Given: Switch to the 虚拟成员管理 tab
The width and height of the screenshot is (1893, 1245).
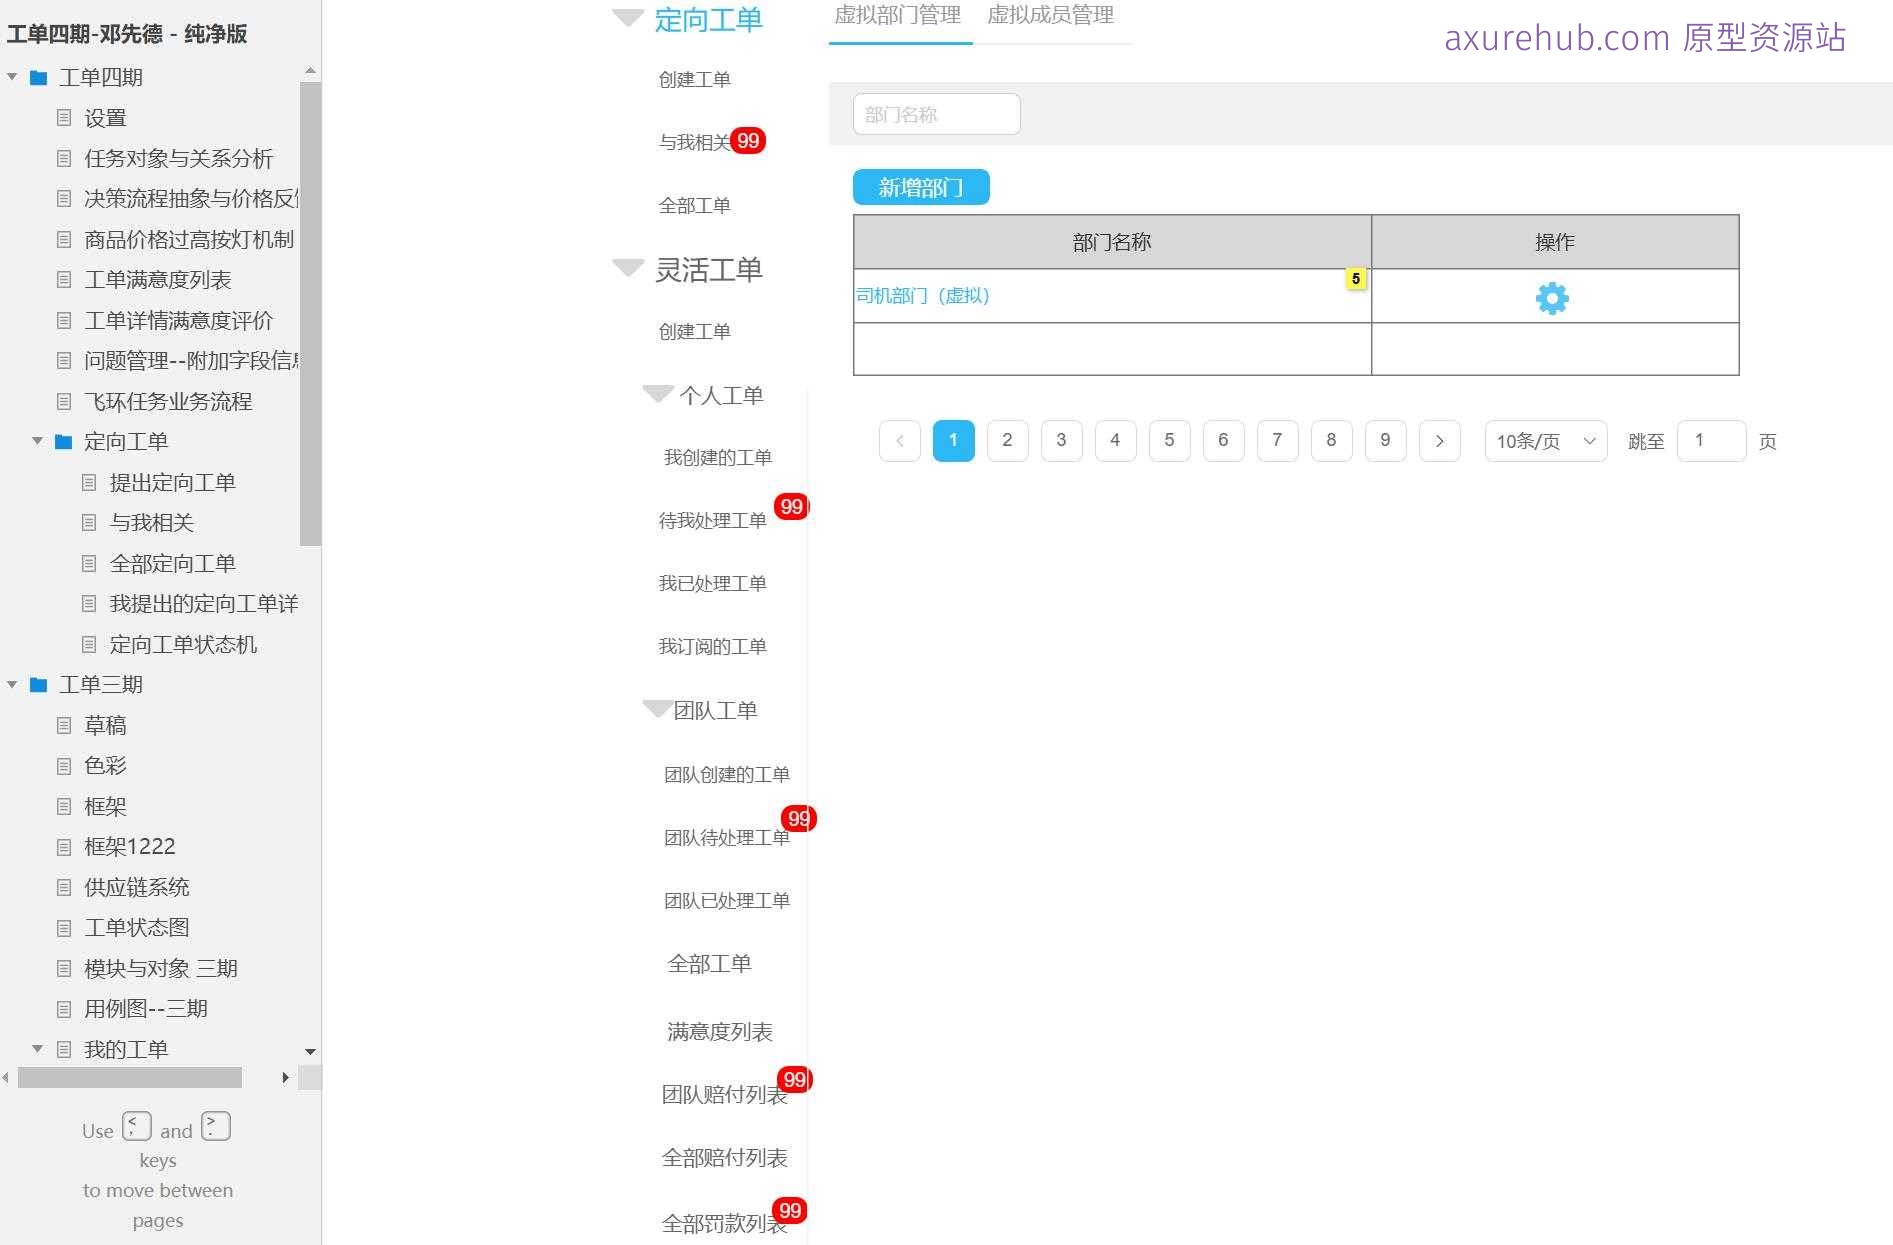Looking at the screenshot, I should point(1049,16).
